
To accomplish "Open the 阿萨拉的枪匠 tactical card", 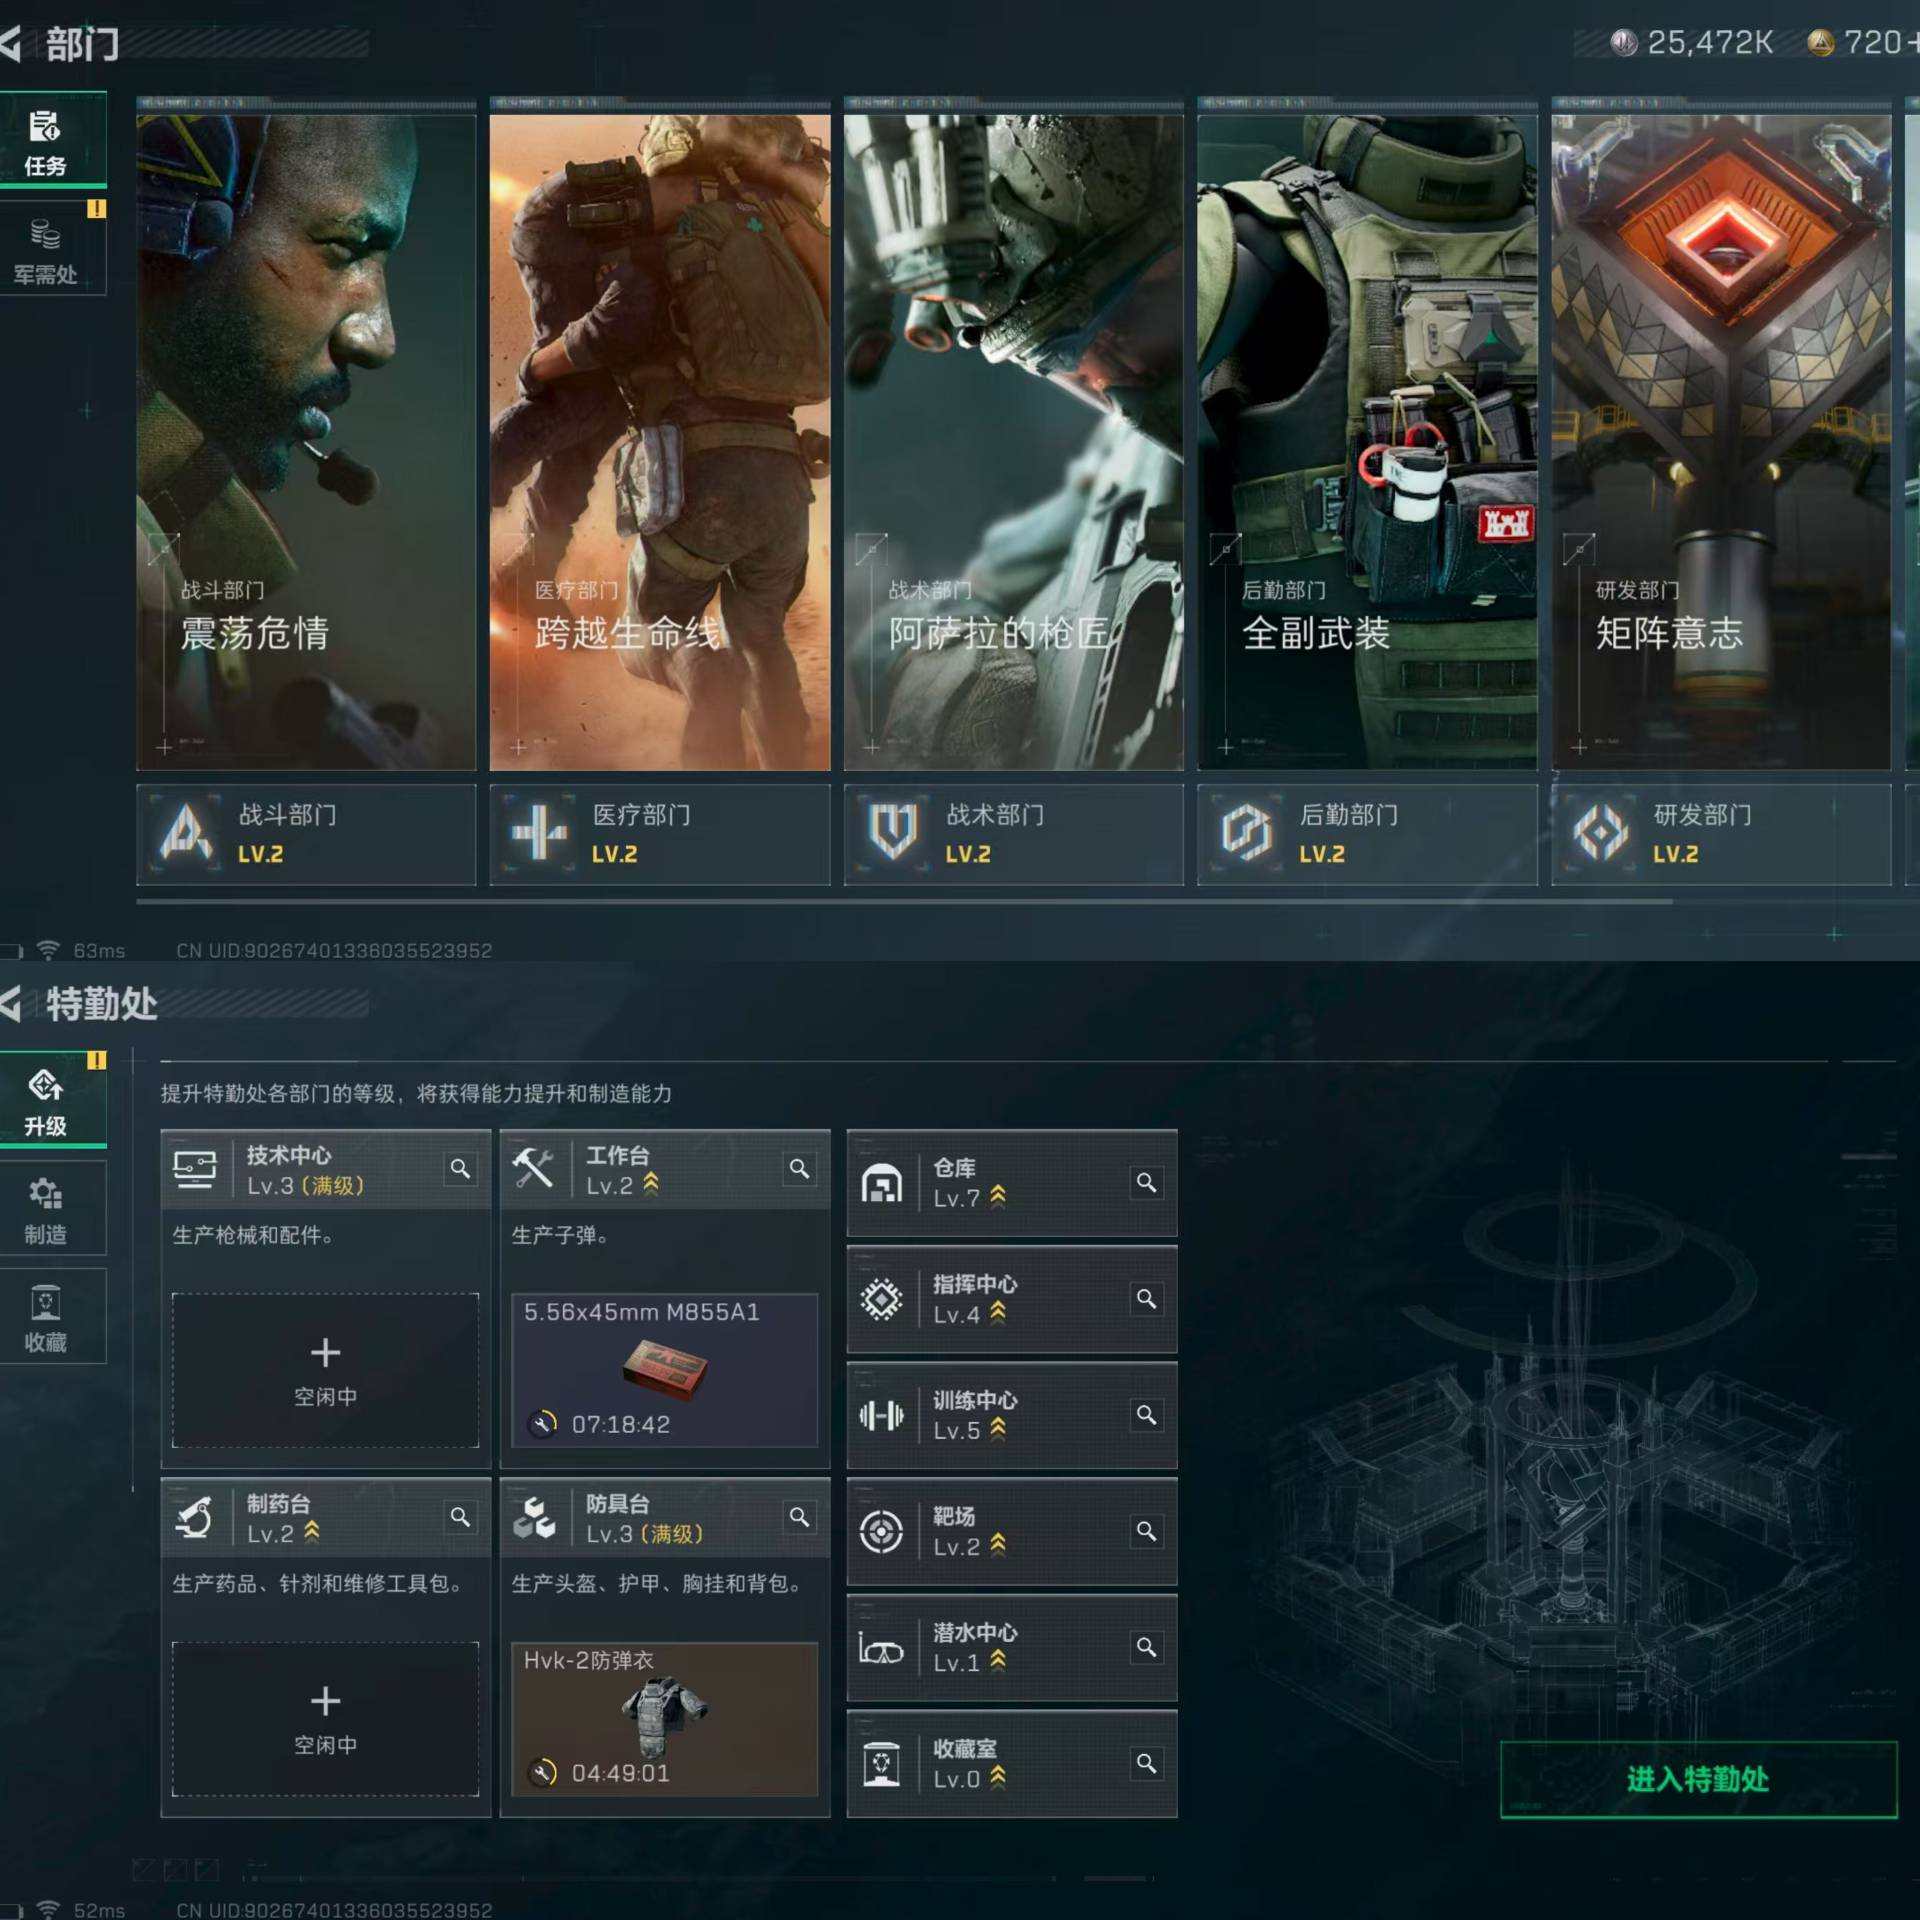I will pos(1013,440).
